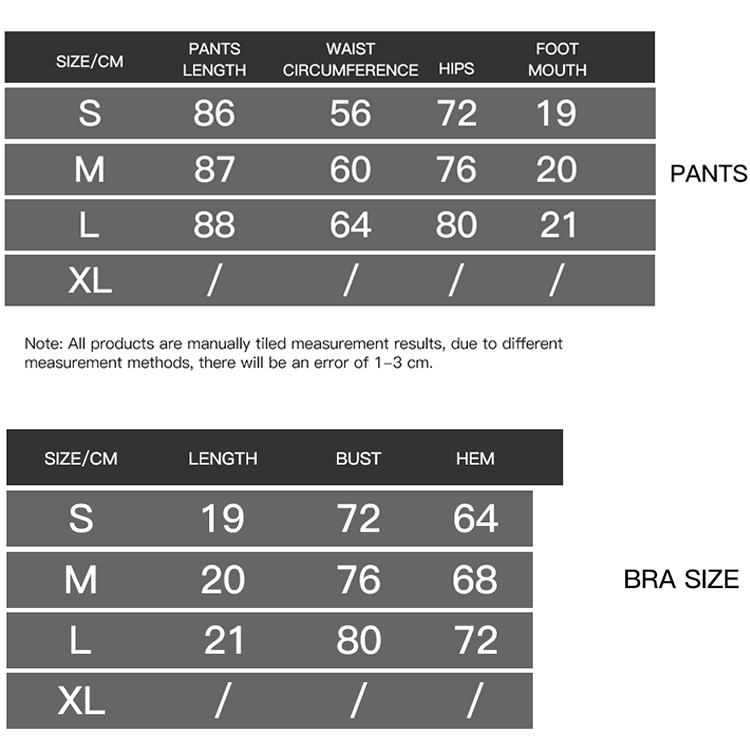Select size S row label in pants table
The width and height of the screenshot is (750, 750).
90,114
